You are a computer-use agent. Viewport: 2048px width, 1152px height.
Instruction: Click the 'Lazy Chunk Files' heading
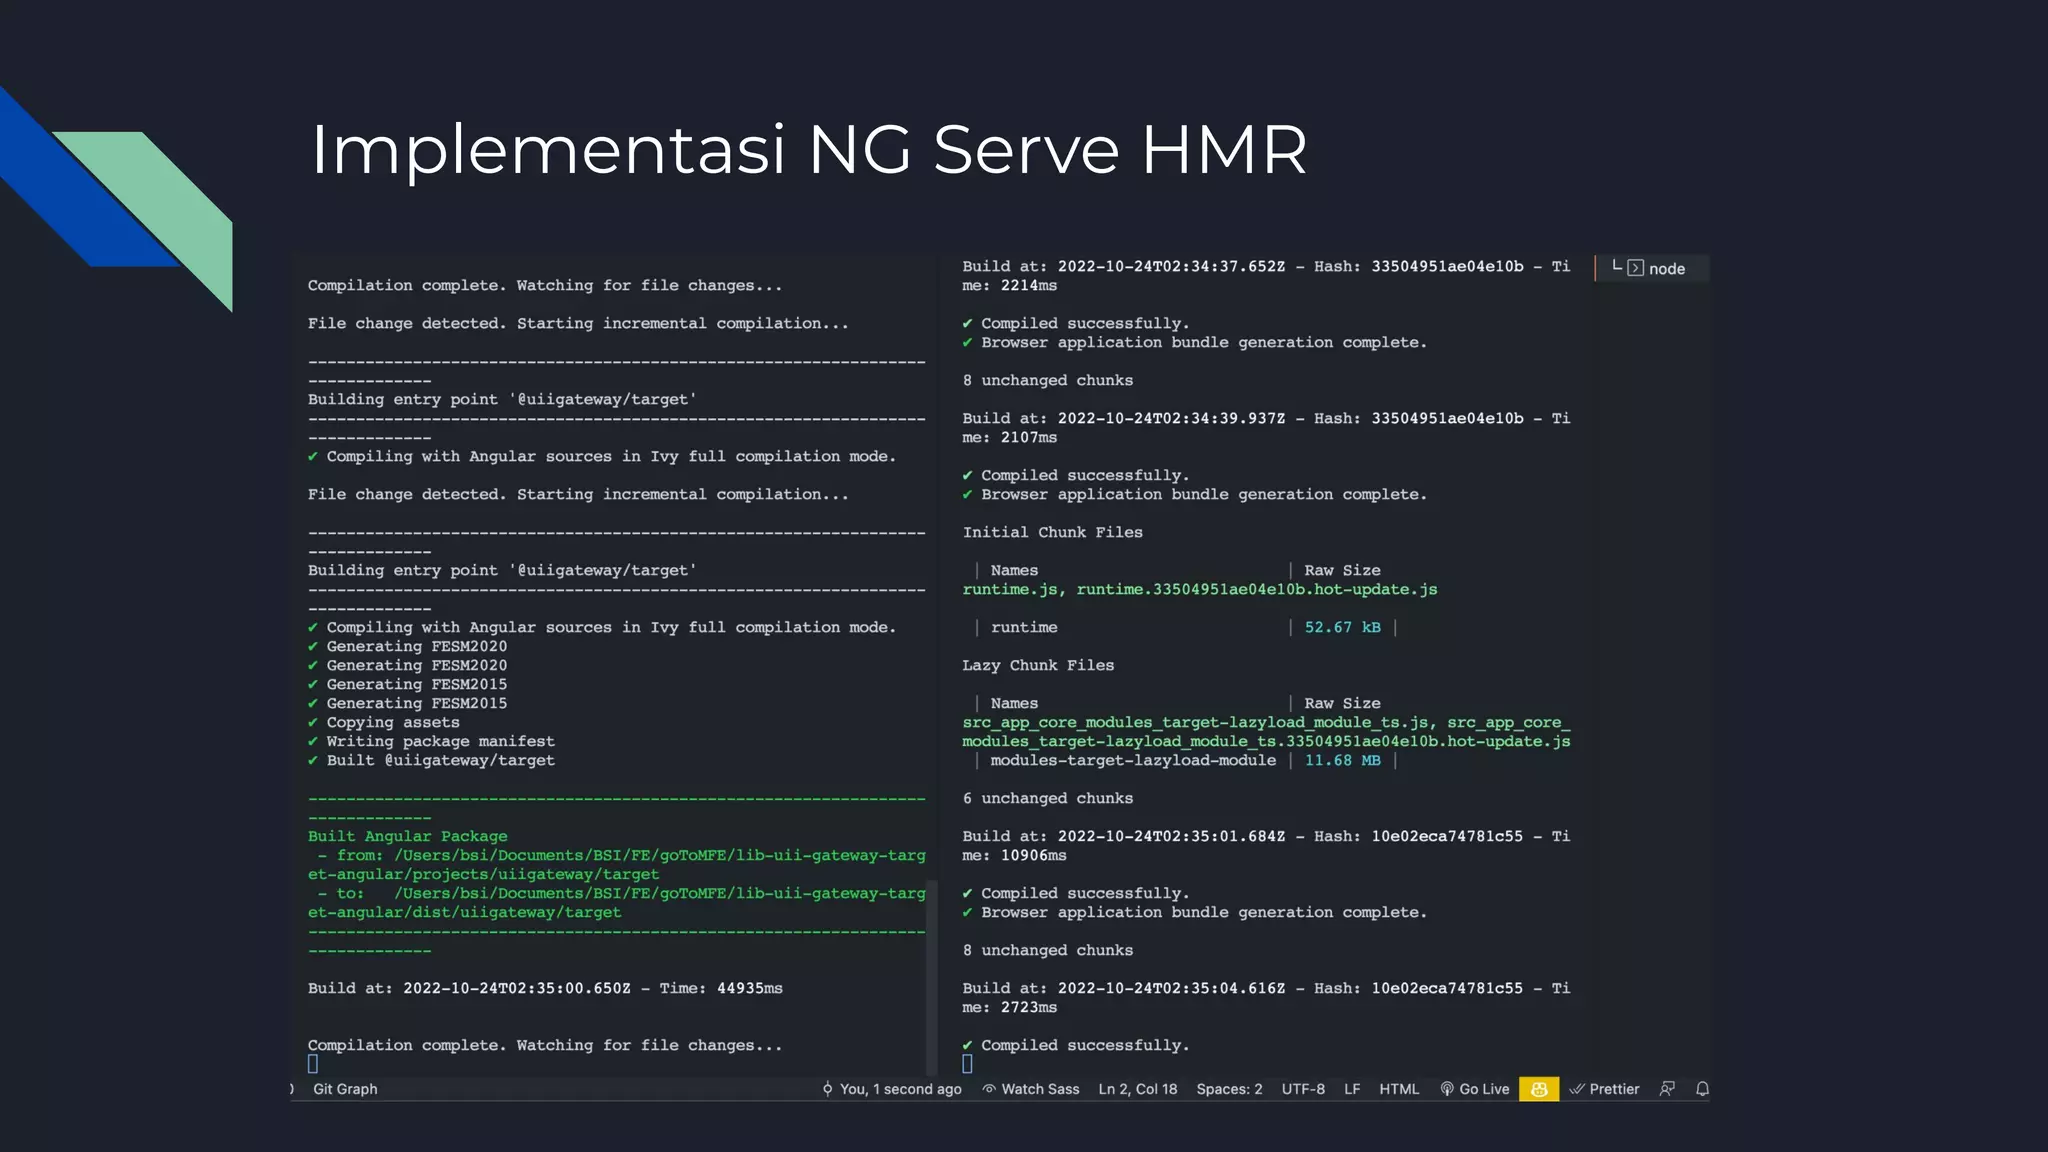(1038, 665)
